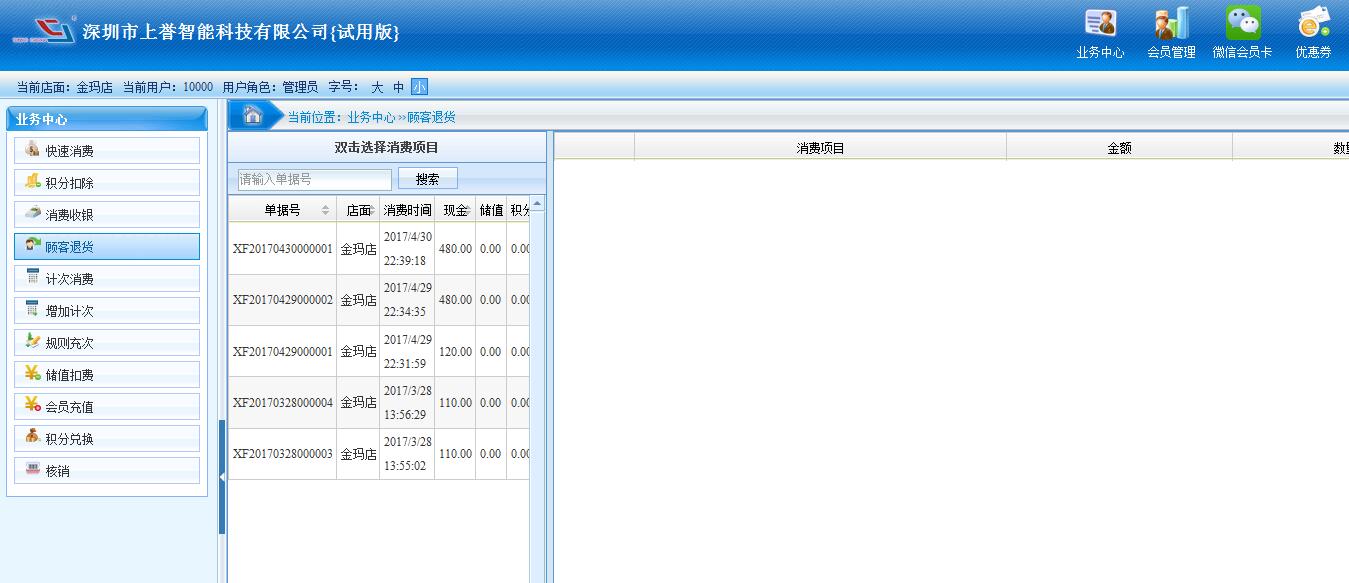Open 微信会员卡 WeChat card icon
The image size is (1349, 583).
point(1243,32)
